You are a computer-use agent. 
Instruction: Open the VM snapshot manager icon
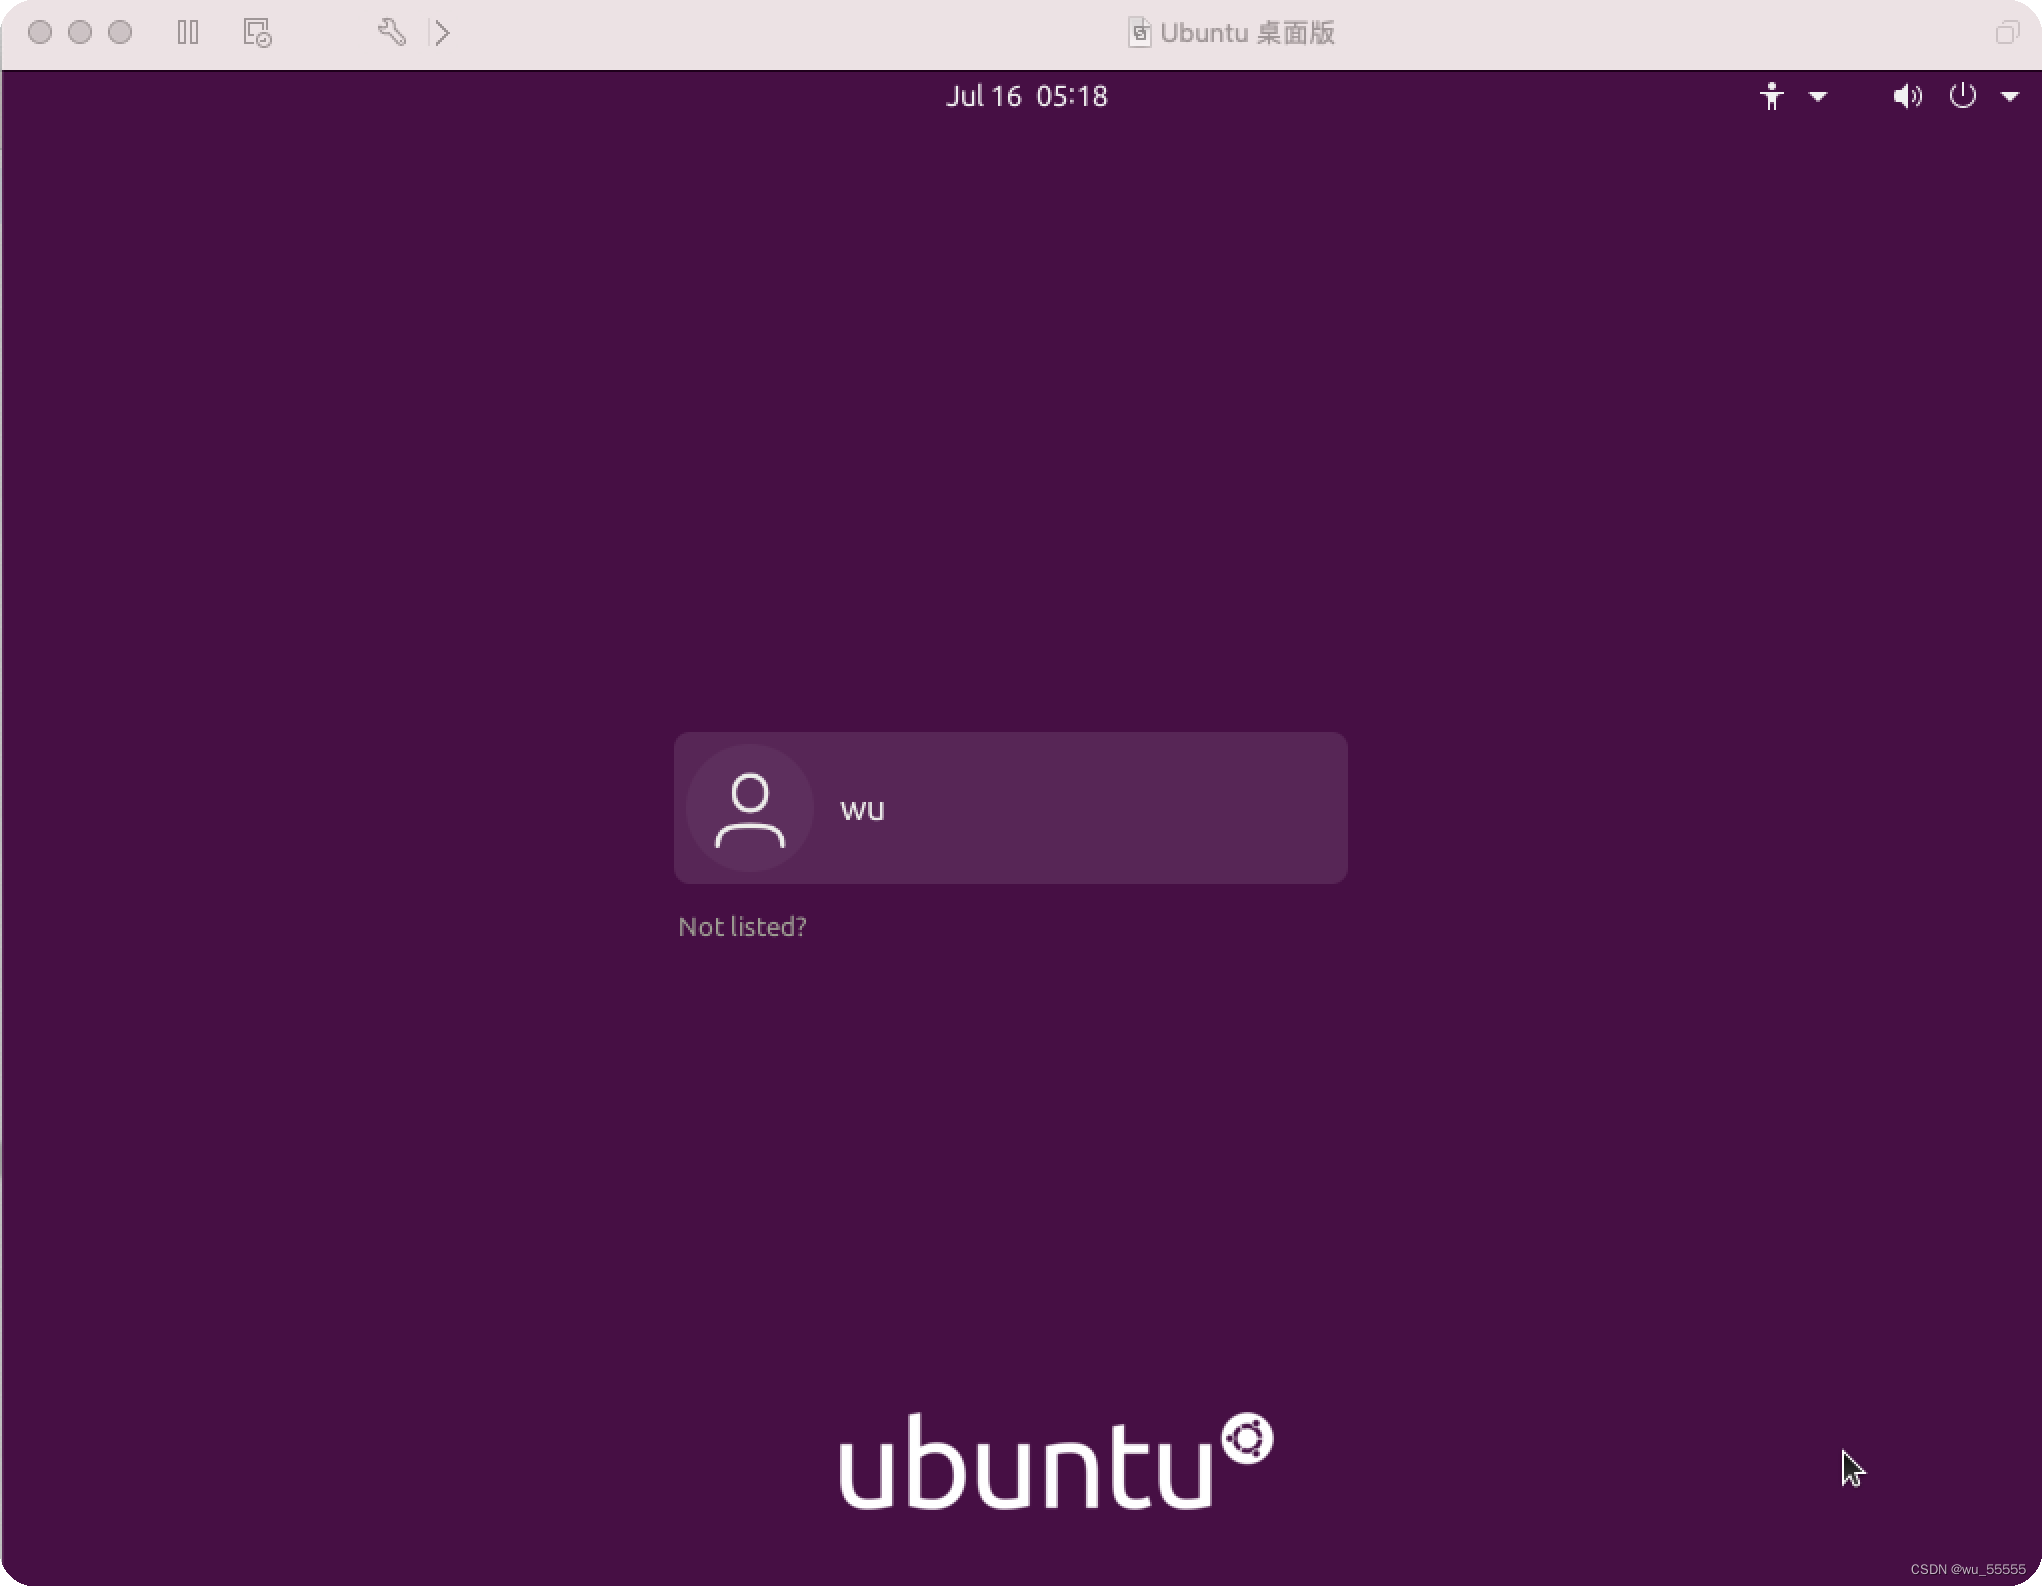(257, 33)
